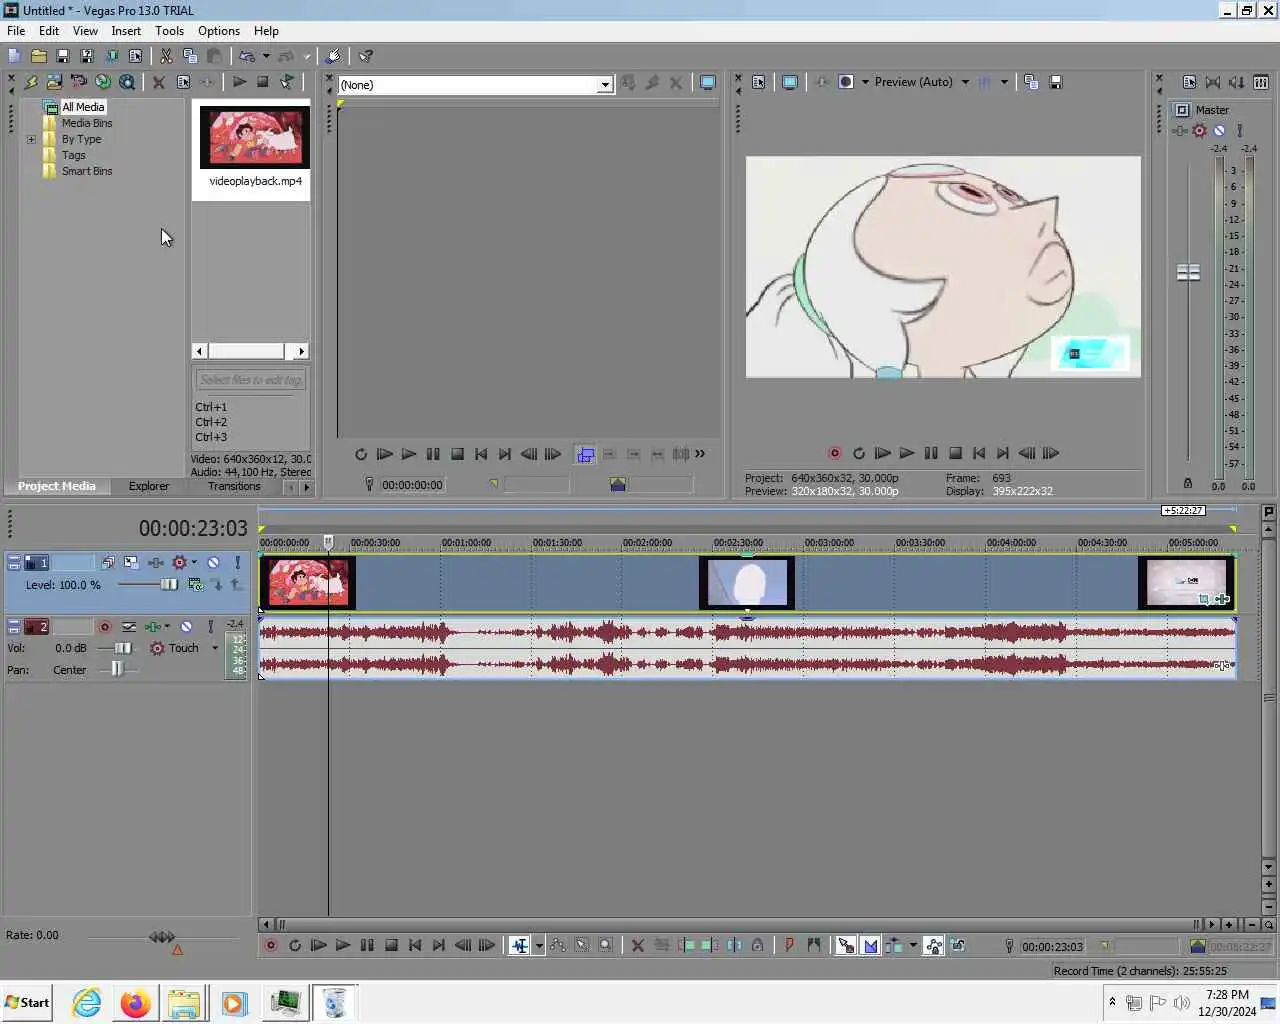1280x1024 pixels.
Task: Mute audio track 2
Action: point(186,626)
